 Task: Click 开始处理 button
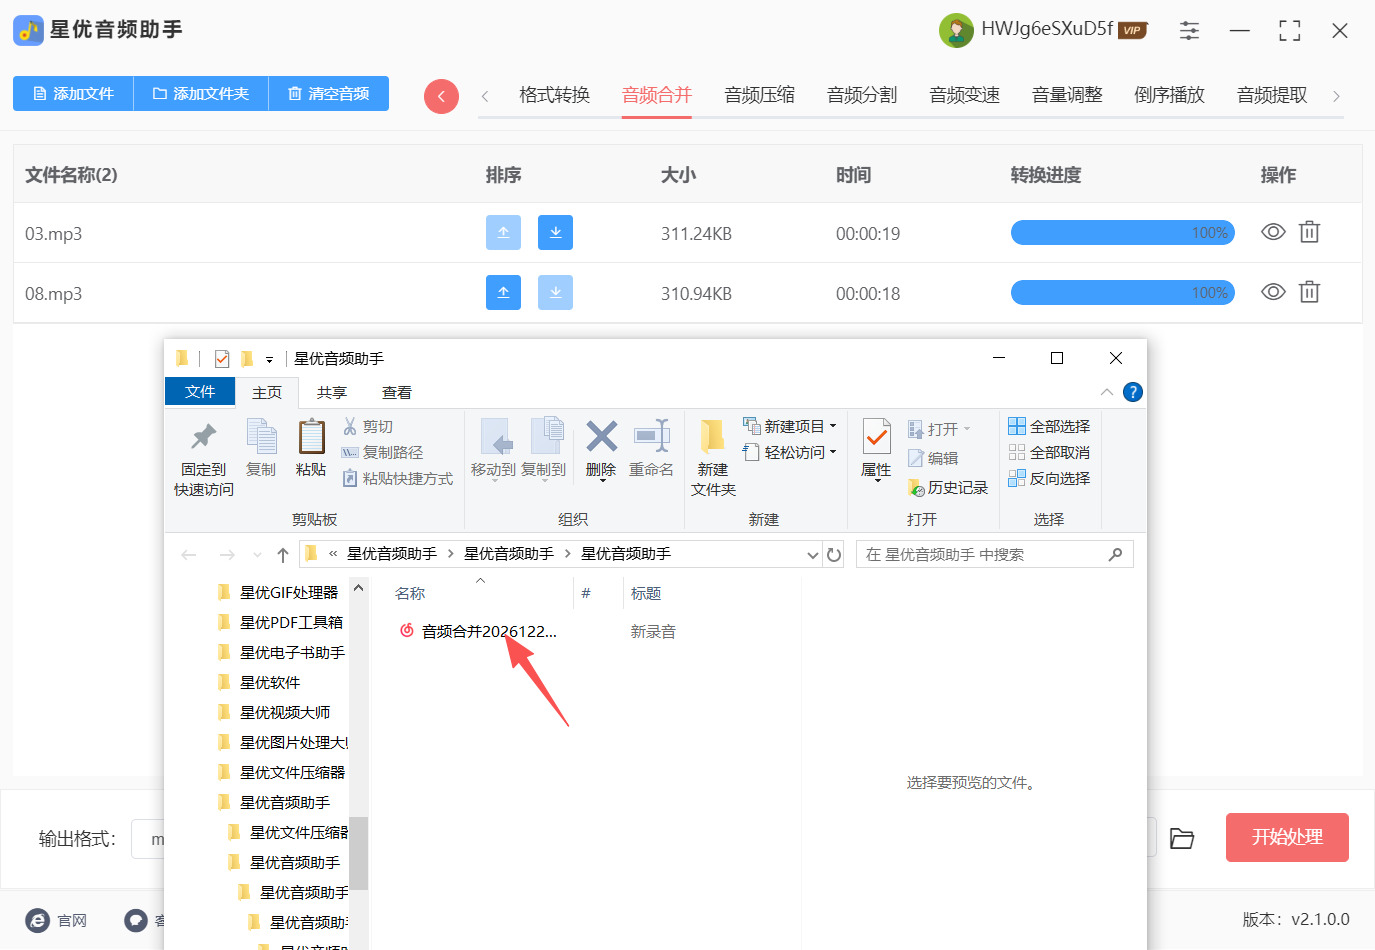click(x=1287, y=838)
